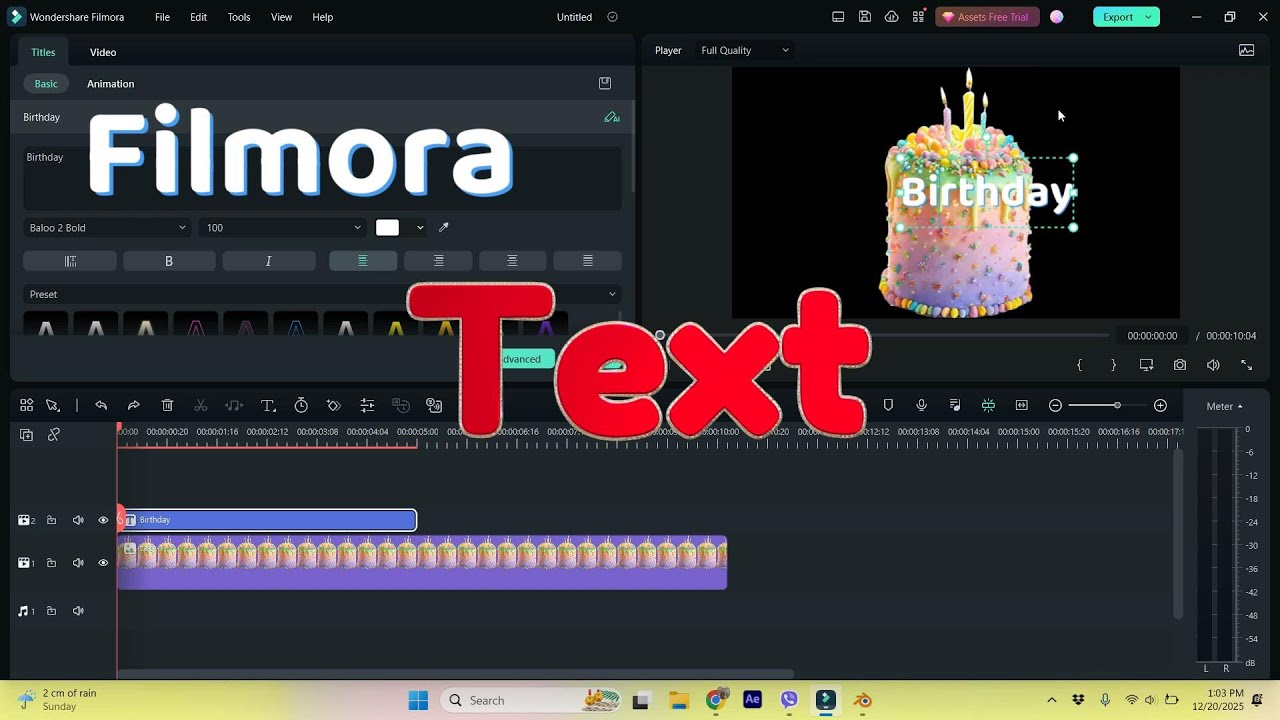The width and height of the screenshot is (1280, 720).
Task: Adjust player volume speaker icon
Action: pyautogui.click(x=1213, y=365)
